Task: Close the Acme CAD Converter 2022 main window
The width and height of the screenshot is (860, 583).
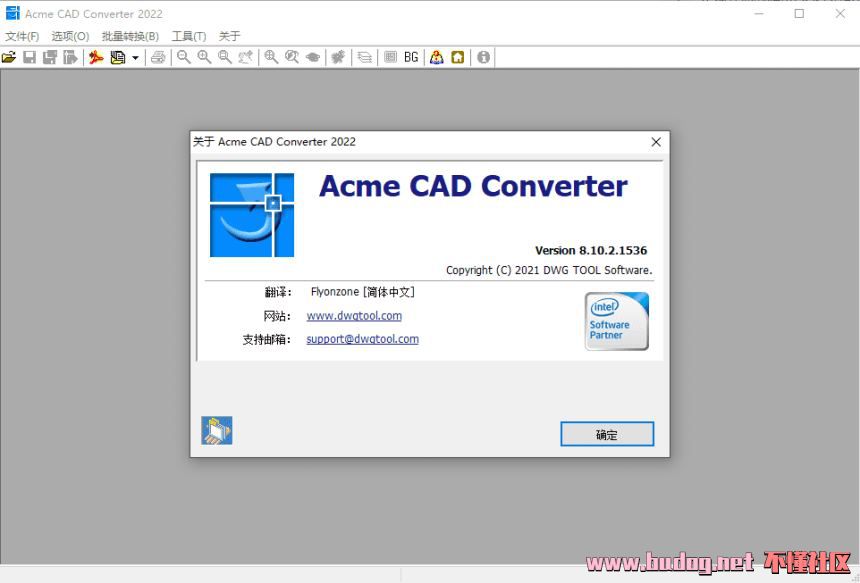Action: (x=840, y=14)
